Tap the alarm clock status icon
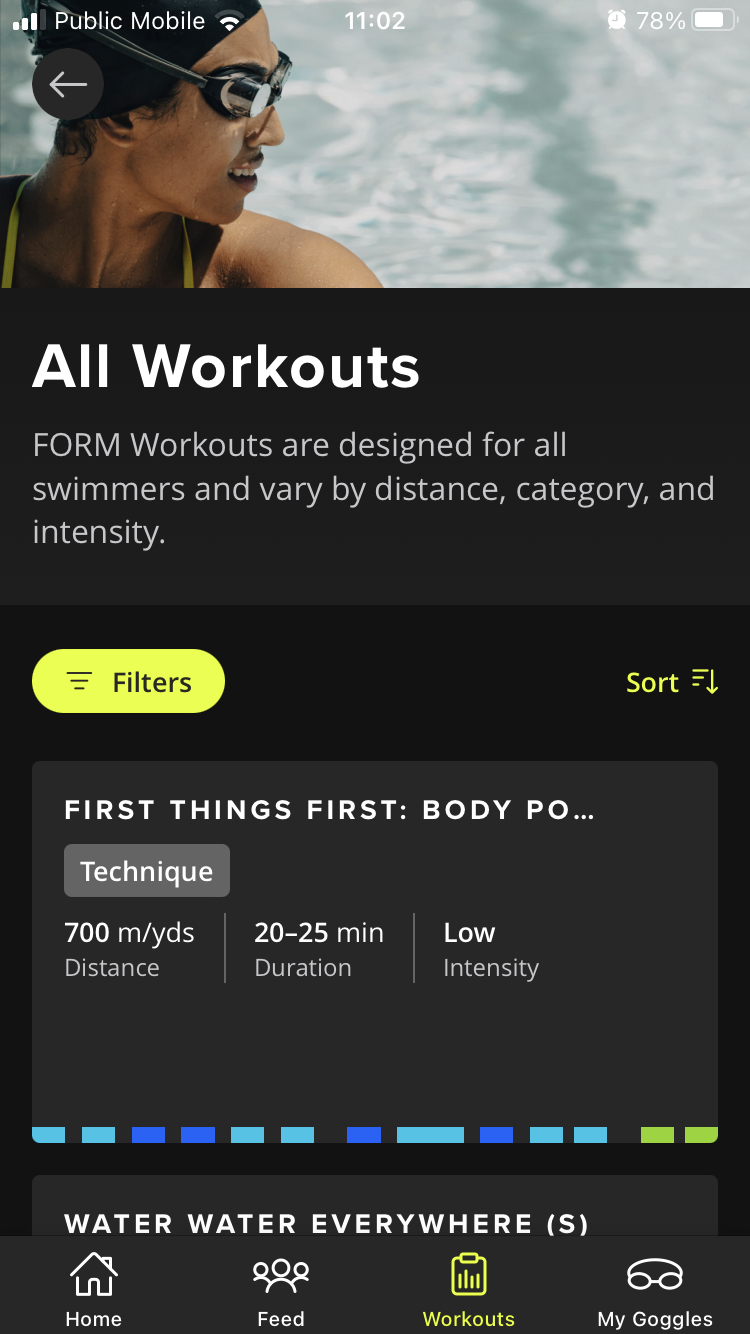750x1334 pixels. point(616,21)
